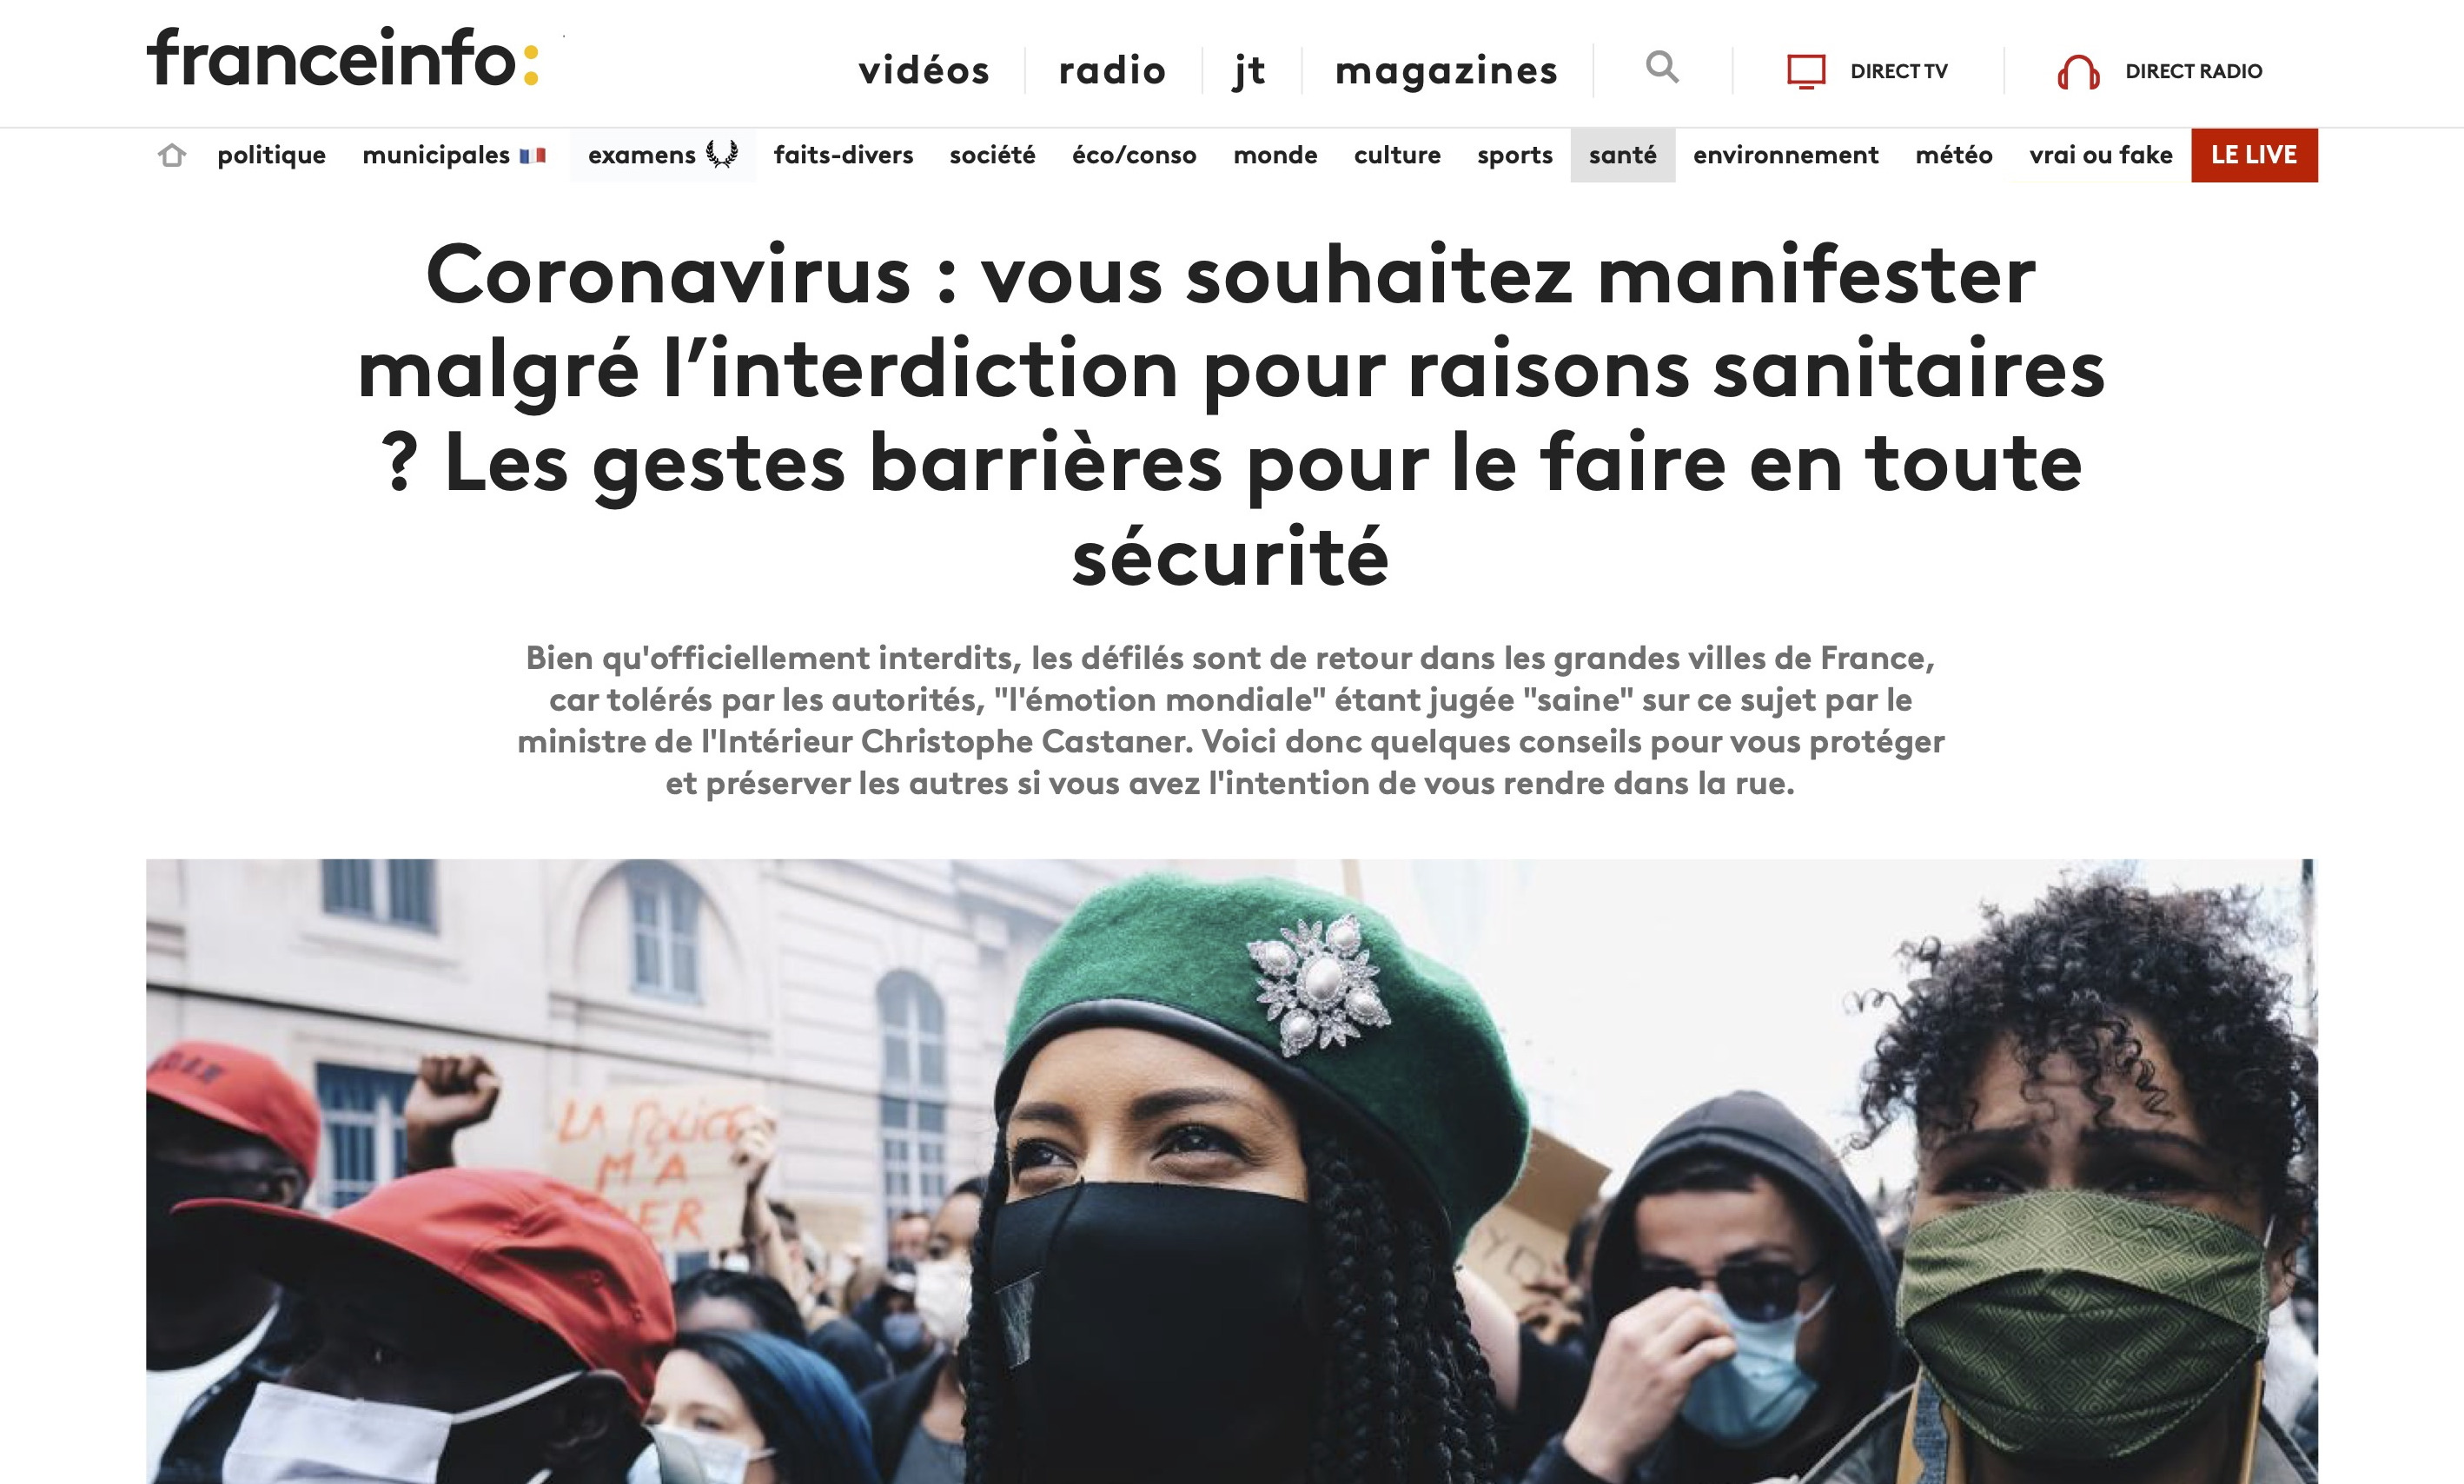This screenshot has height=1484, width=2464.
Task: Visit the vrai ou fake section
Action: click(x=2100, y=155)
